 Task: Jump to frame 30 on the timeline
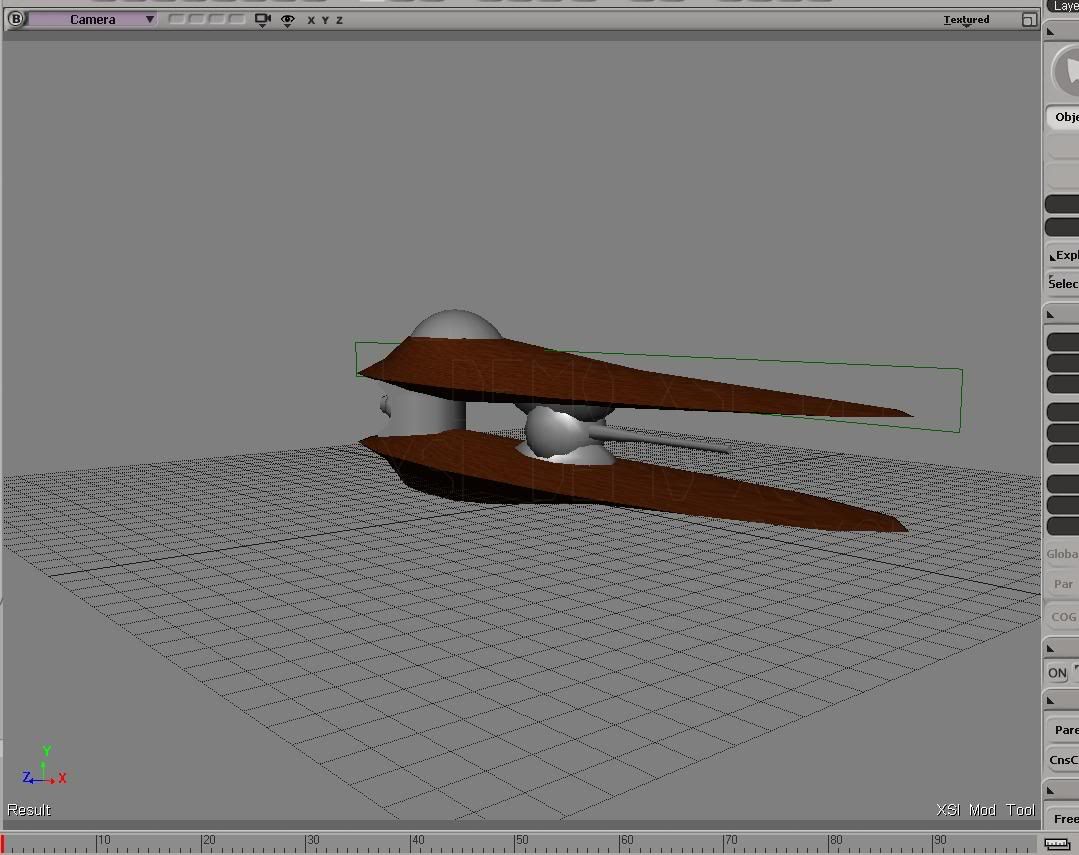(x=312, y=841)
